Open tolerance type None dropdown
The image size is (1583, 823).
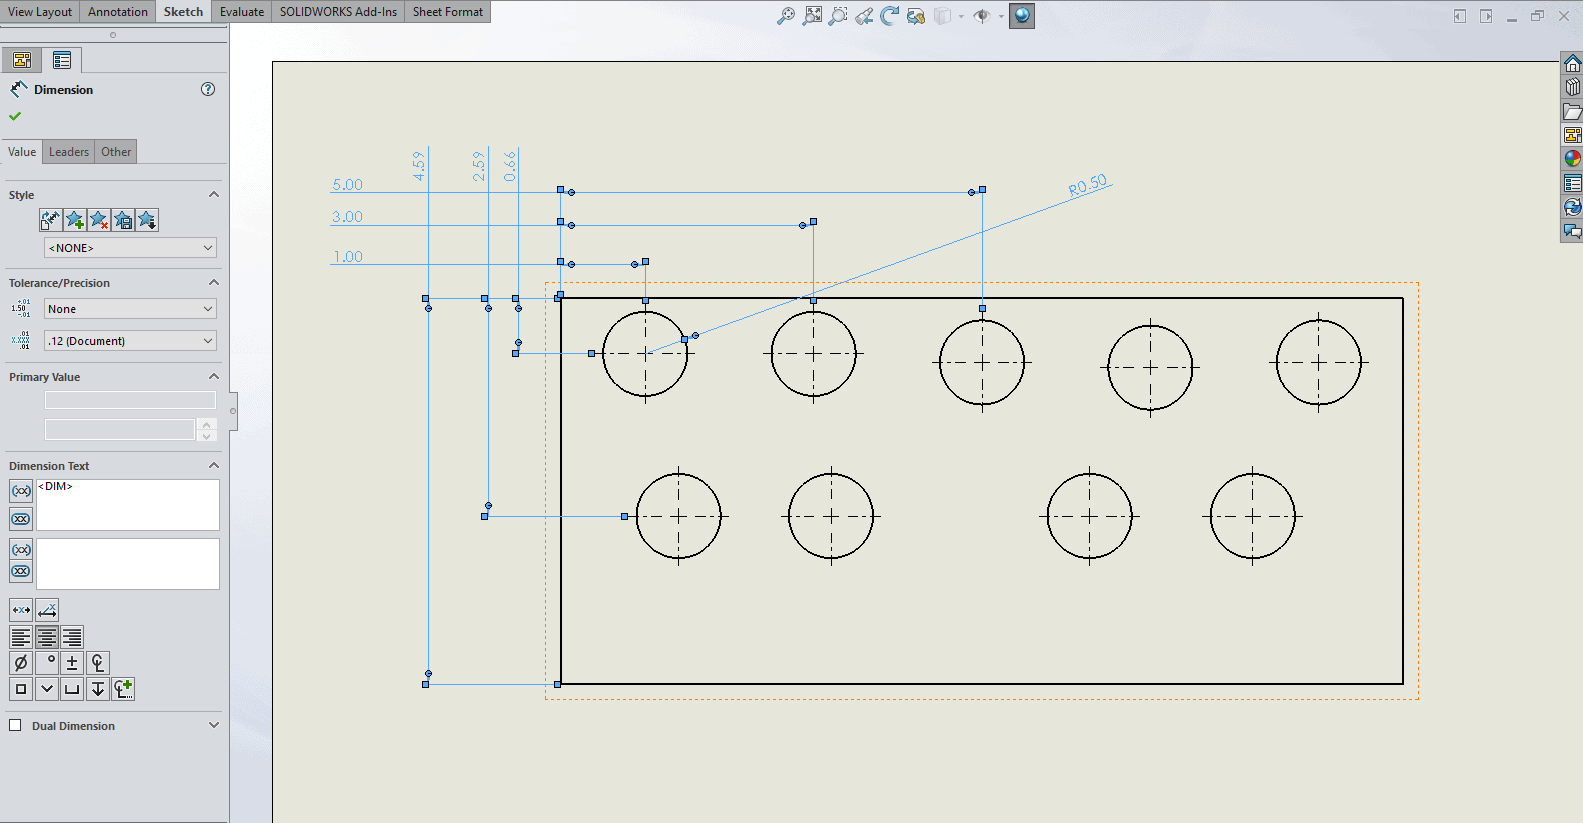pyautogui.click(x=130, y=309)
